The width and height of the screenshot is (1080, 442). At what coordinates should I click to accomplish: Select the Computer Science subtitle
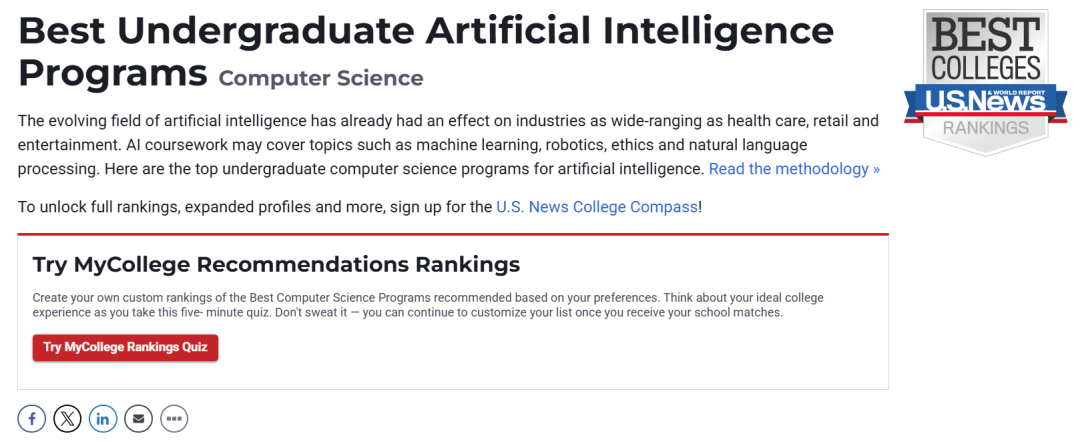(321, 78)
